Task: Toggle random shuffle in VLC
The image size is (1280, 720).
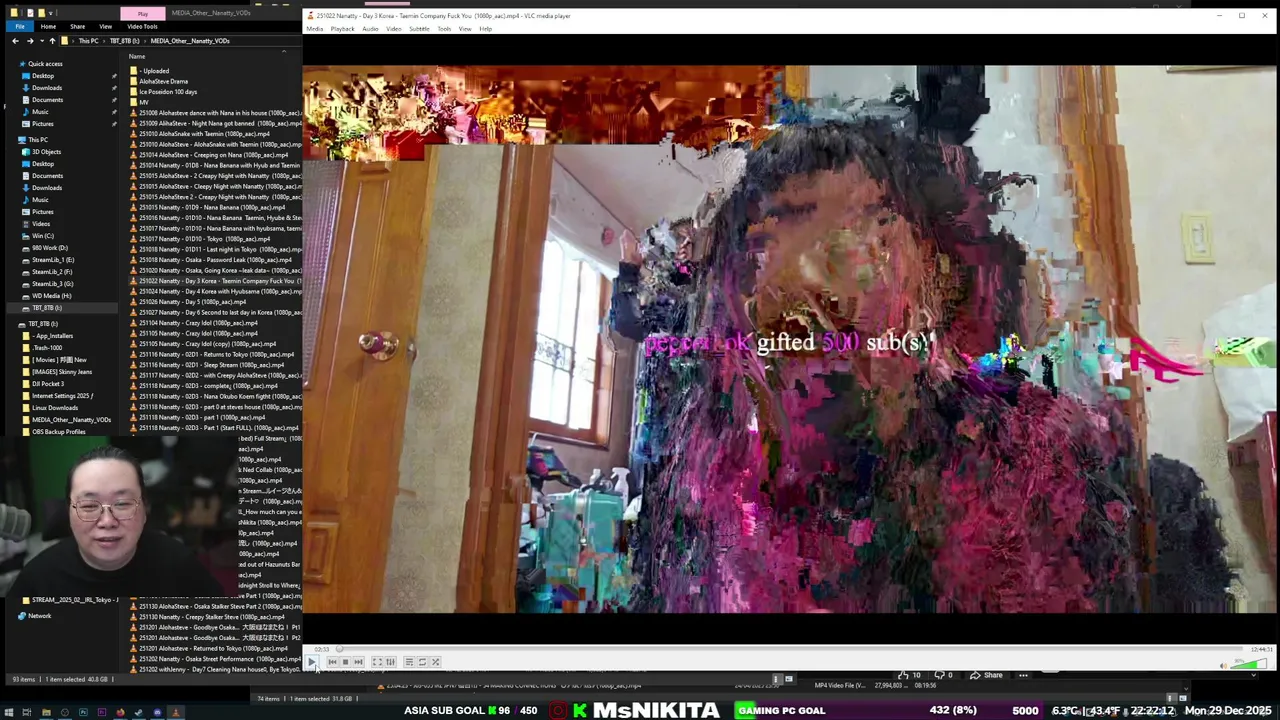Action: pyautogui.click(x=435, y=662)
